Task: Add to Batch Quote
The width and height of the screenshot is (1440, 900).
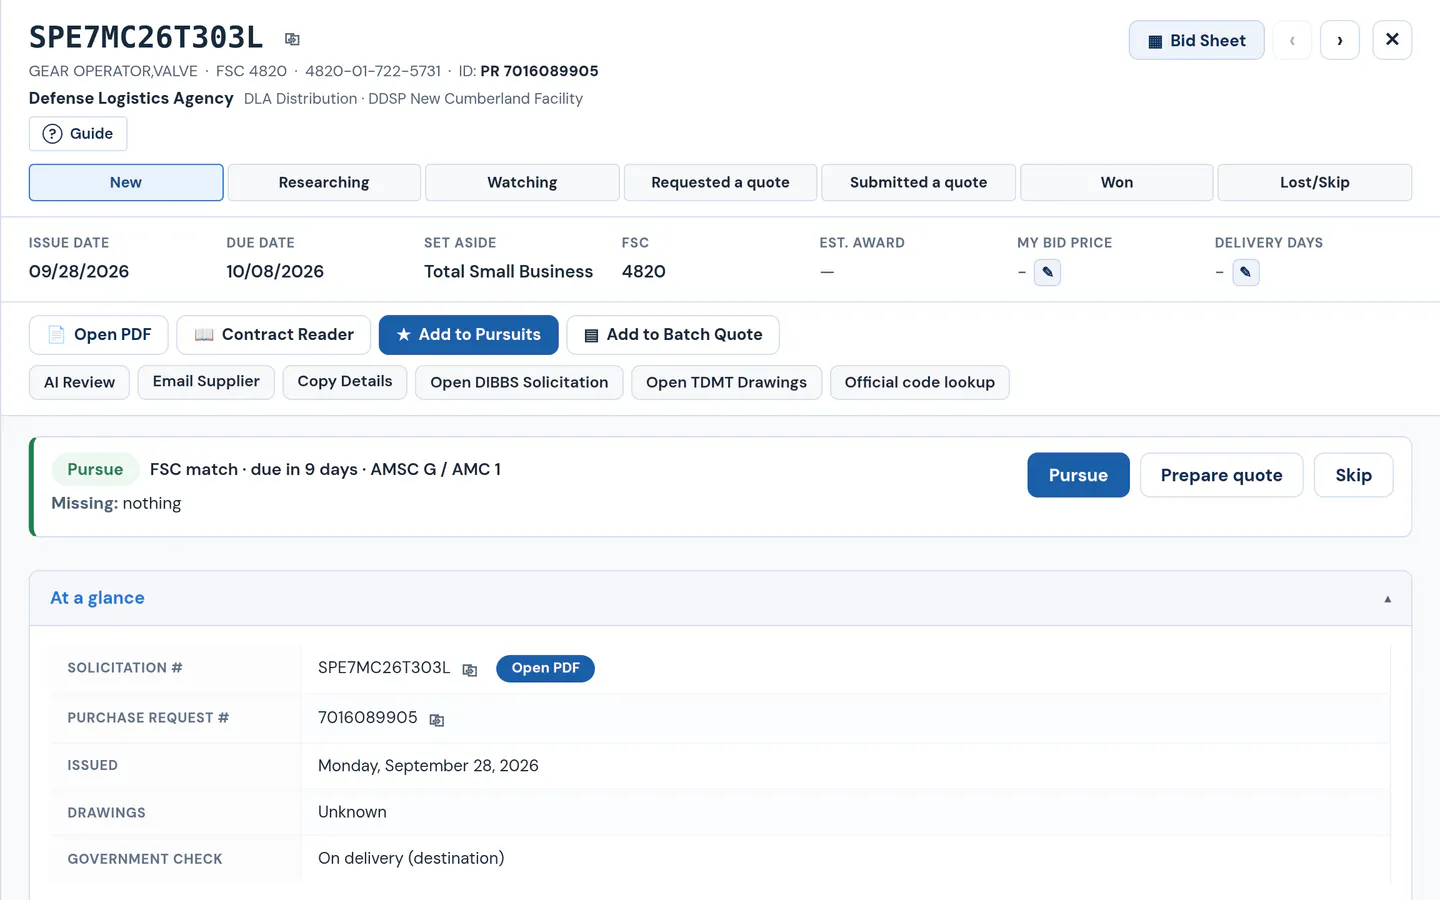Action: point(673,335)
